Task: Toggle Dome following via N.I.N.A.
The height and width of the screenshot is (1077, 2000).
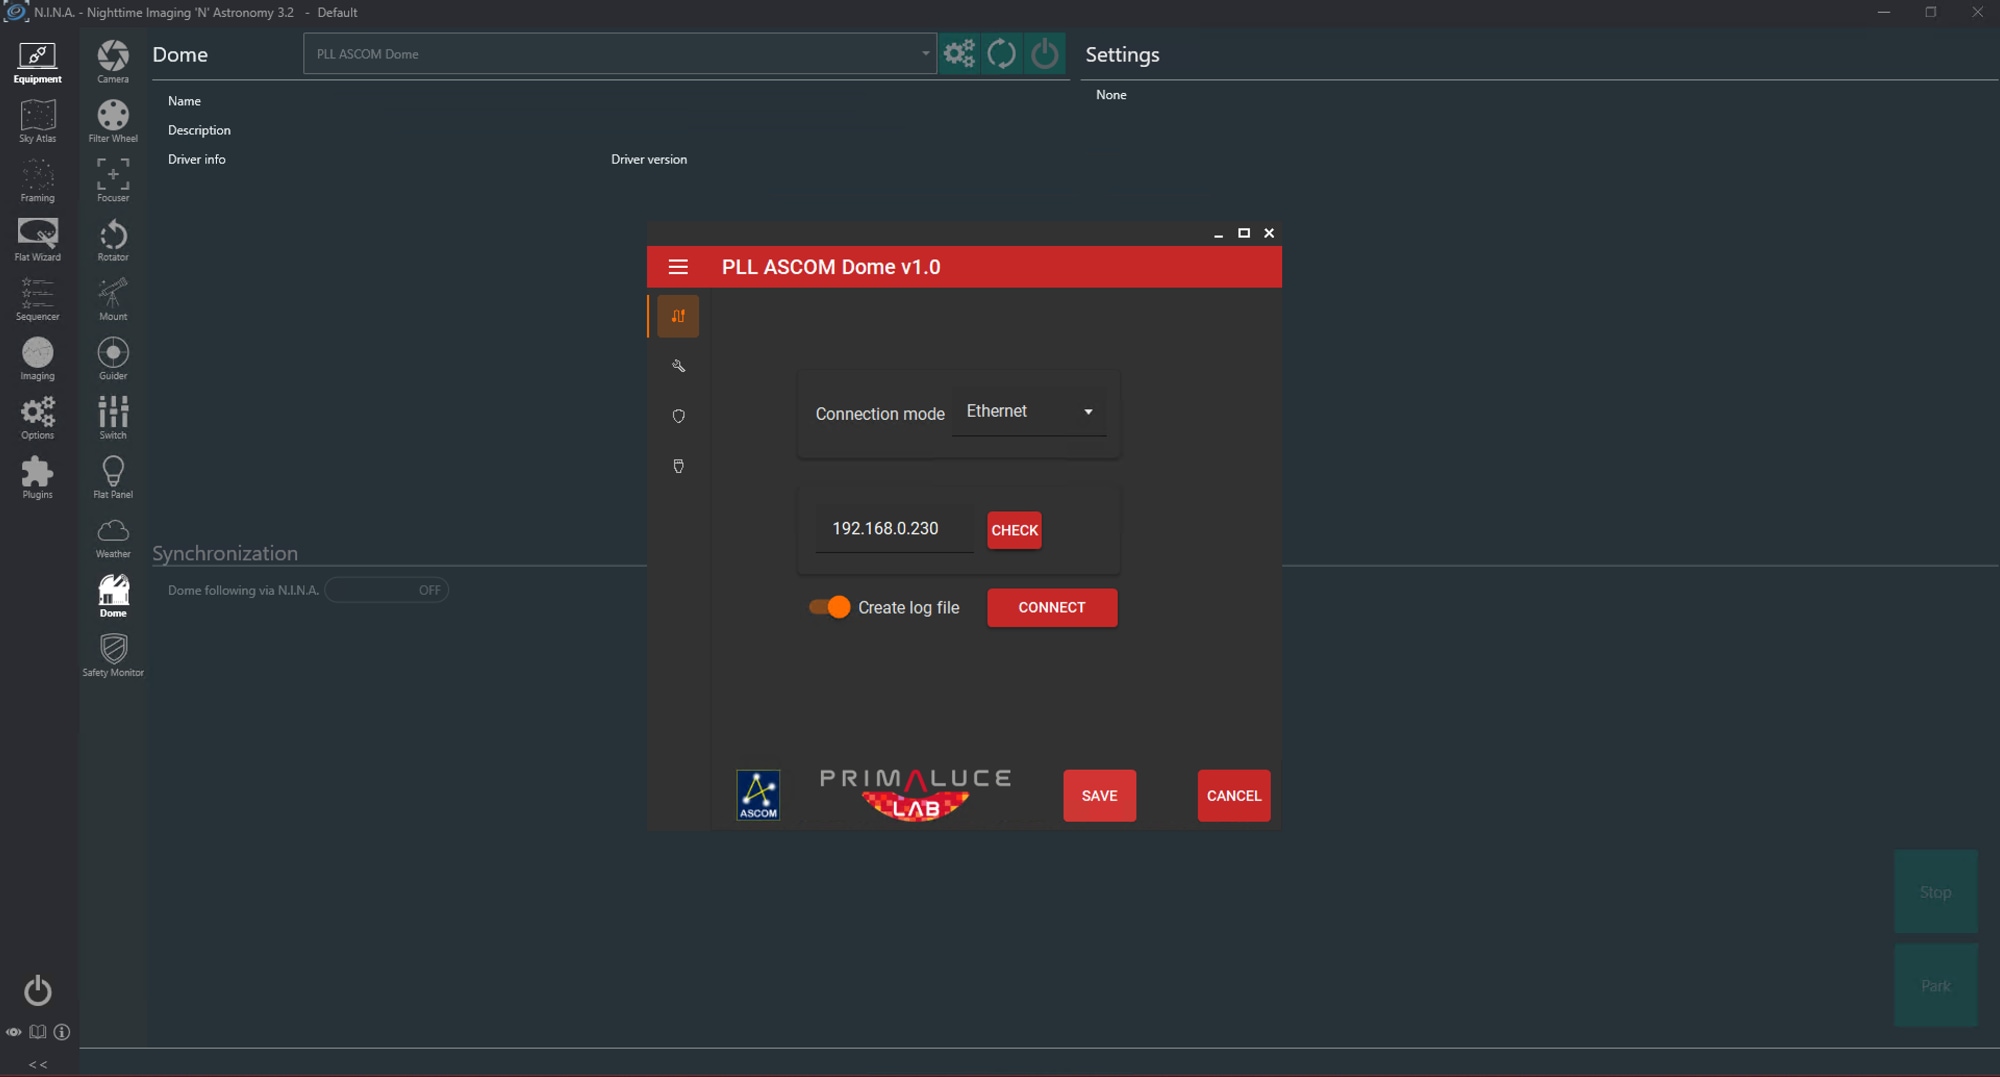Action: (x=387, y=590)
